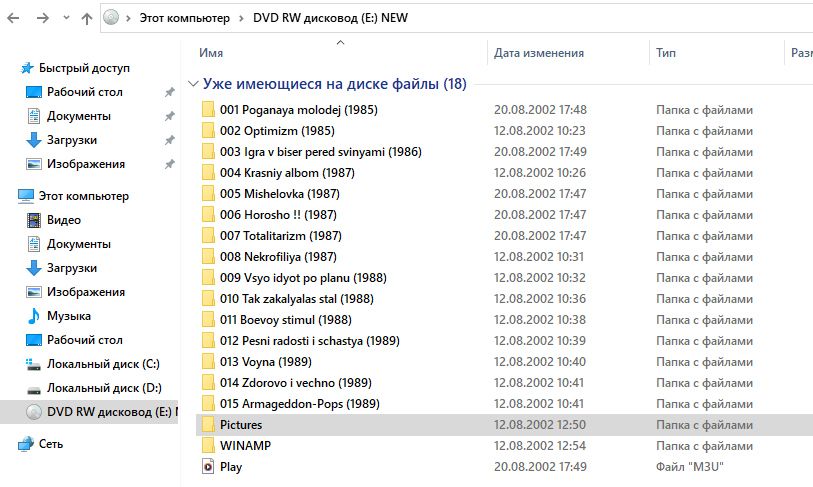Open 'Музыка' folder in navigation pane
Image resolution: width=813 pixels, height=487 pixels.
point(68,316)
